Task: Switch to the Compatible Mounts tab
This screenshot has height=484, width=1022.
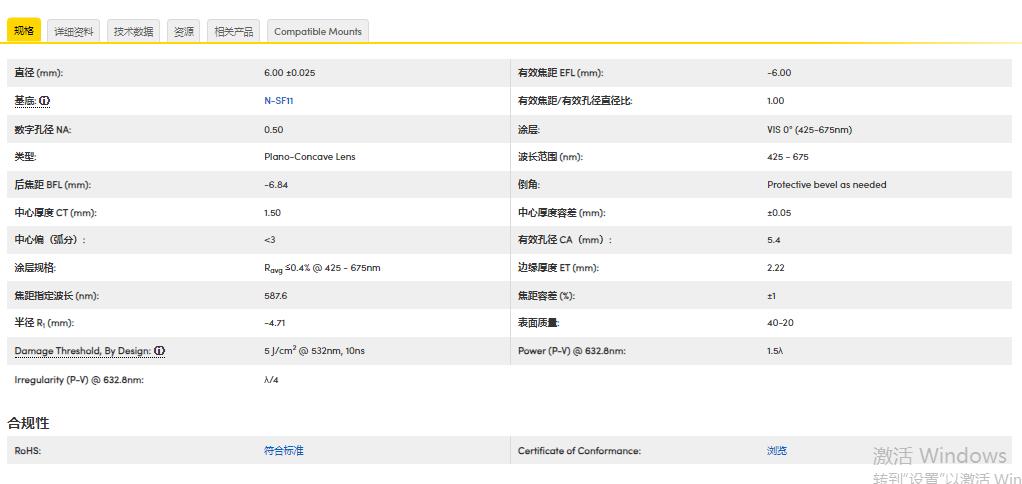Action: pyautogui.click(x=318, y=31)
